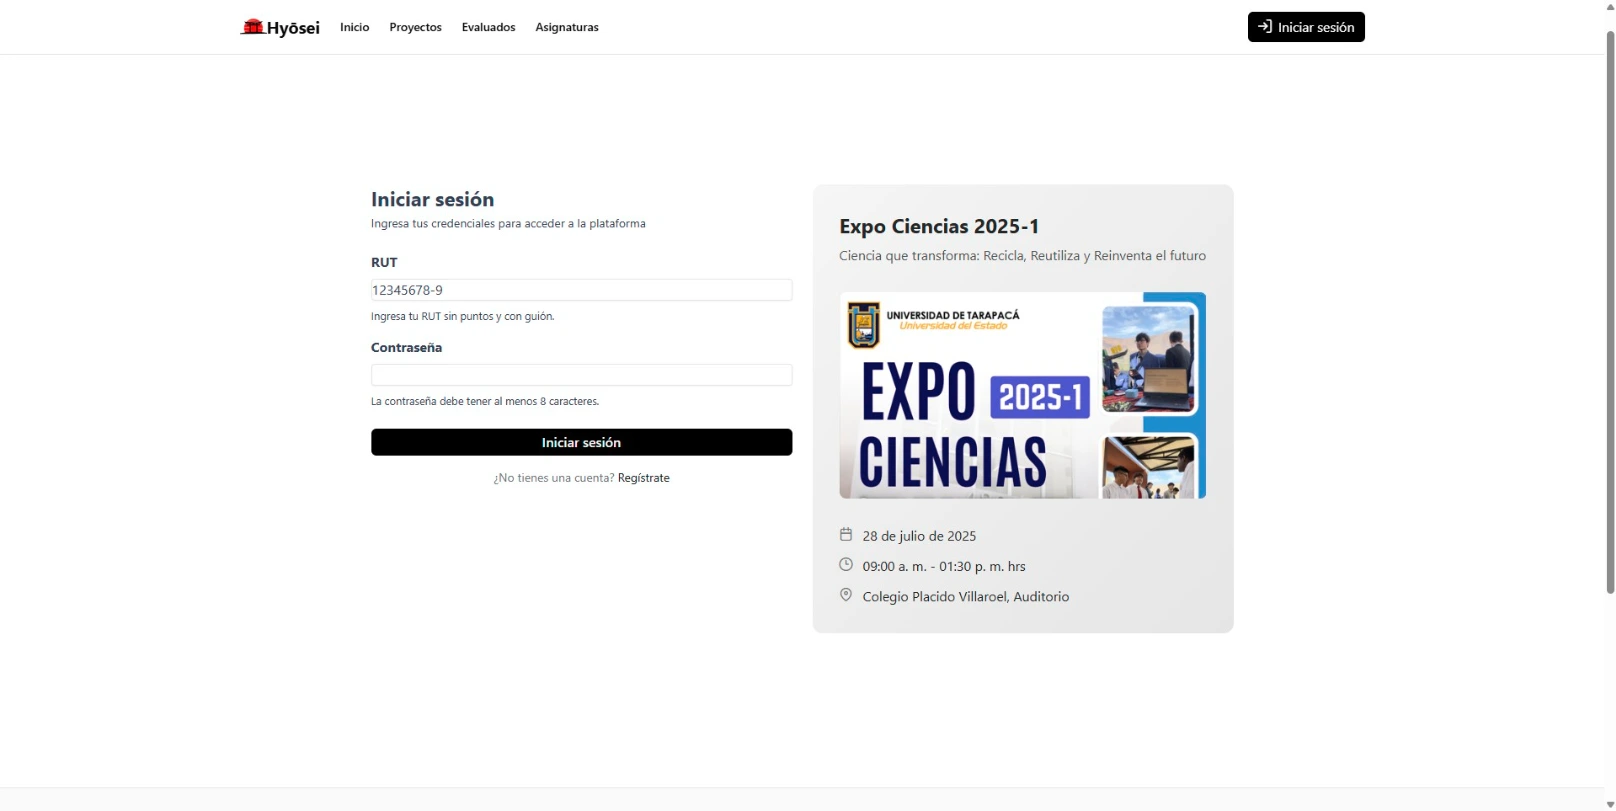Viewport: 1616px width, 811px height.
Task: Click the Expo Ciencias 2025-1 card title
Action: point(939,226)
